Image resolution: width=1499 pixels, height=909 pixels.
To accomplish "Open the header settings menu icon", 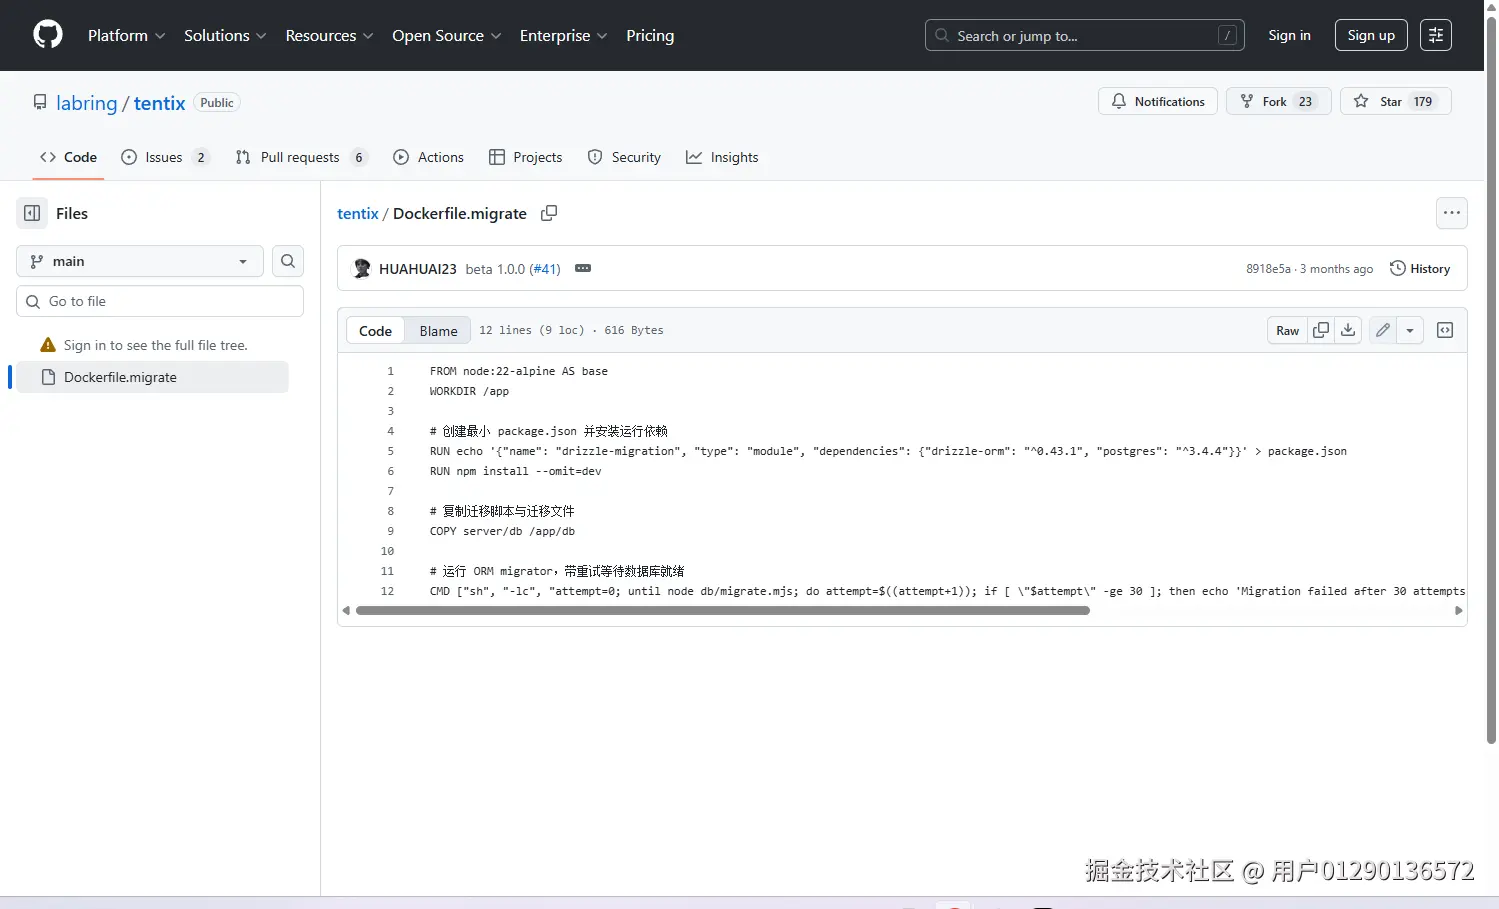I will pyautogui.click(x=1436, y=35).
